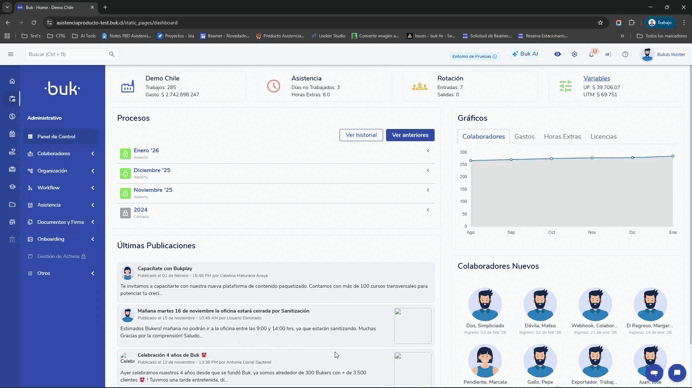Focus the Buscar search field
This screenshot has width=692, height=388.
[67, 54]
